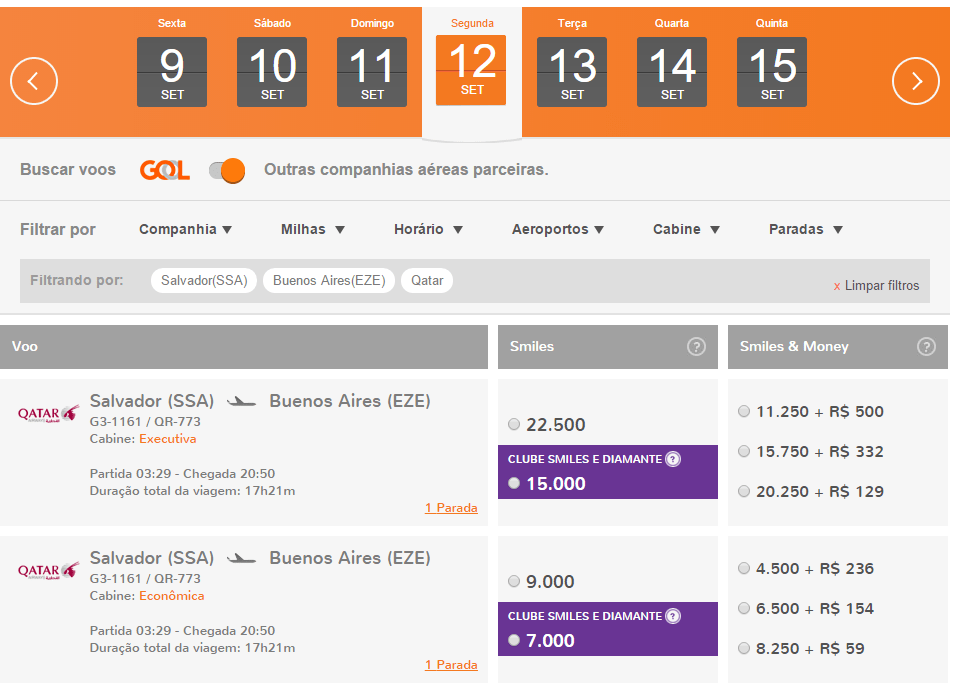Viewport: 959px width, 691px height.
Task: Open help icon in Smiles column header
Action: 696,347
